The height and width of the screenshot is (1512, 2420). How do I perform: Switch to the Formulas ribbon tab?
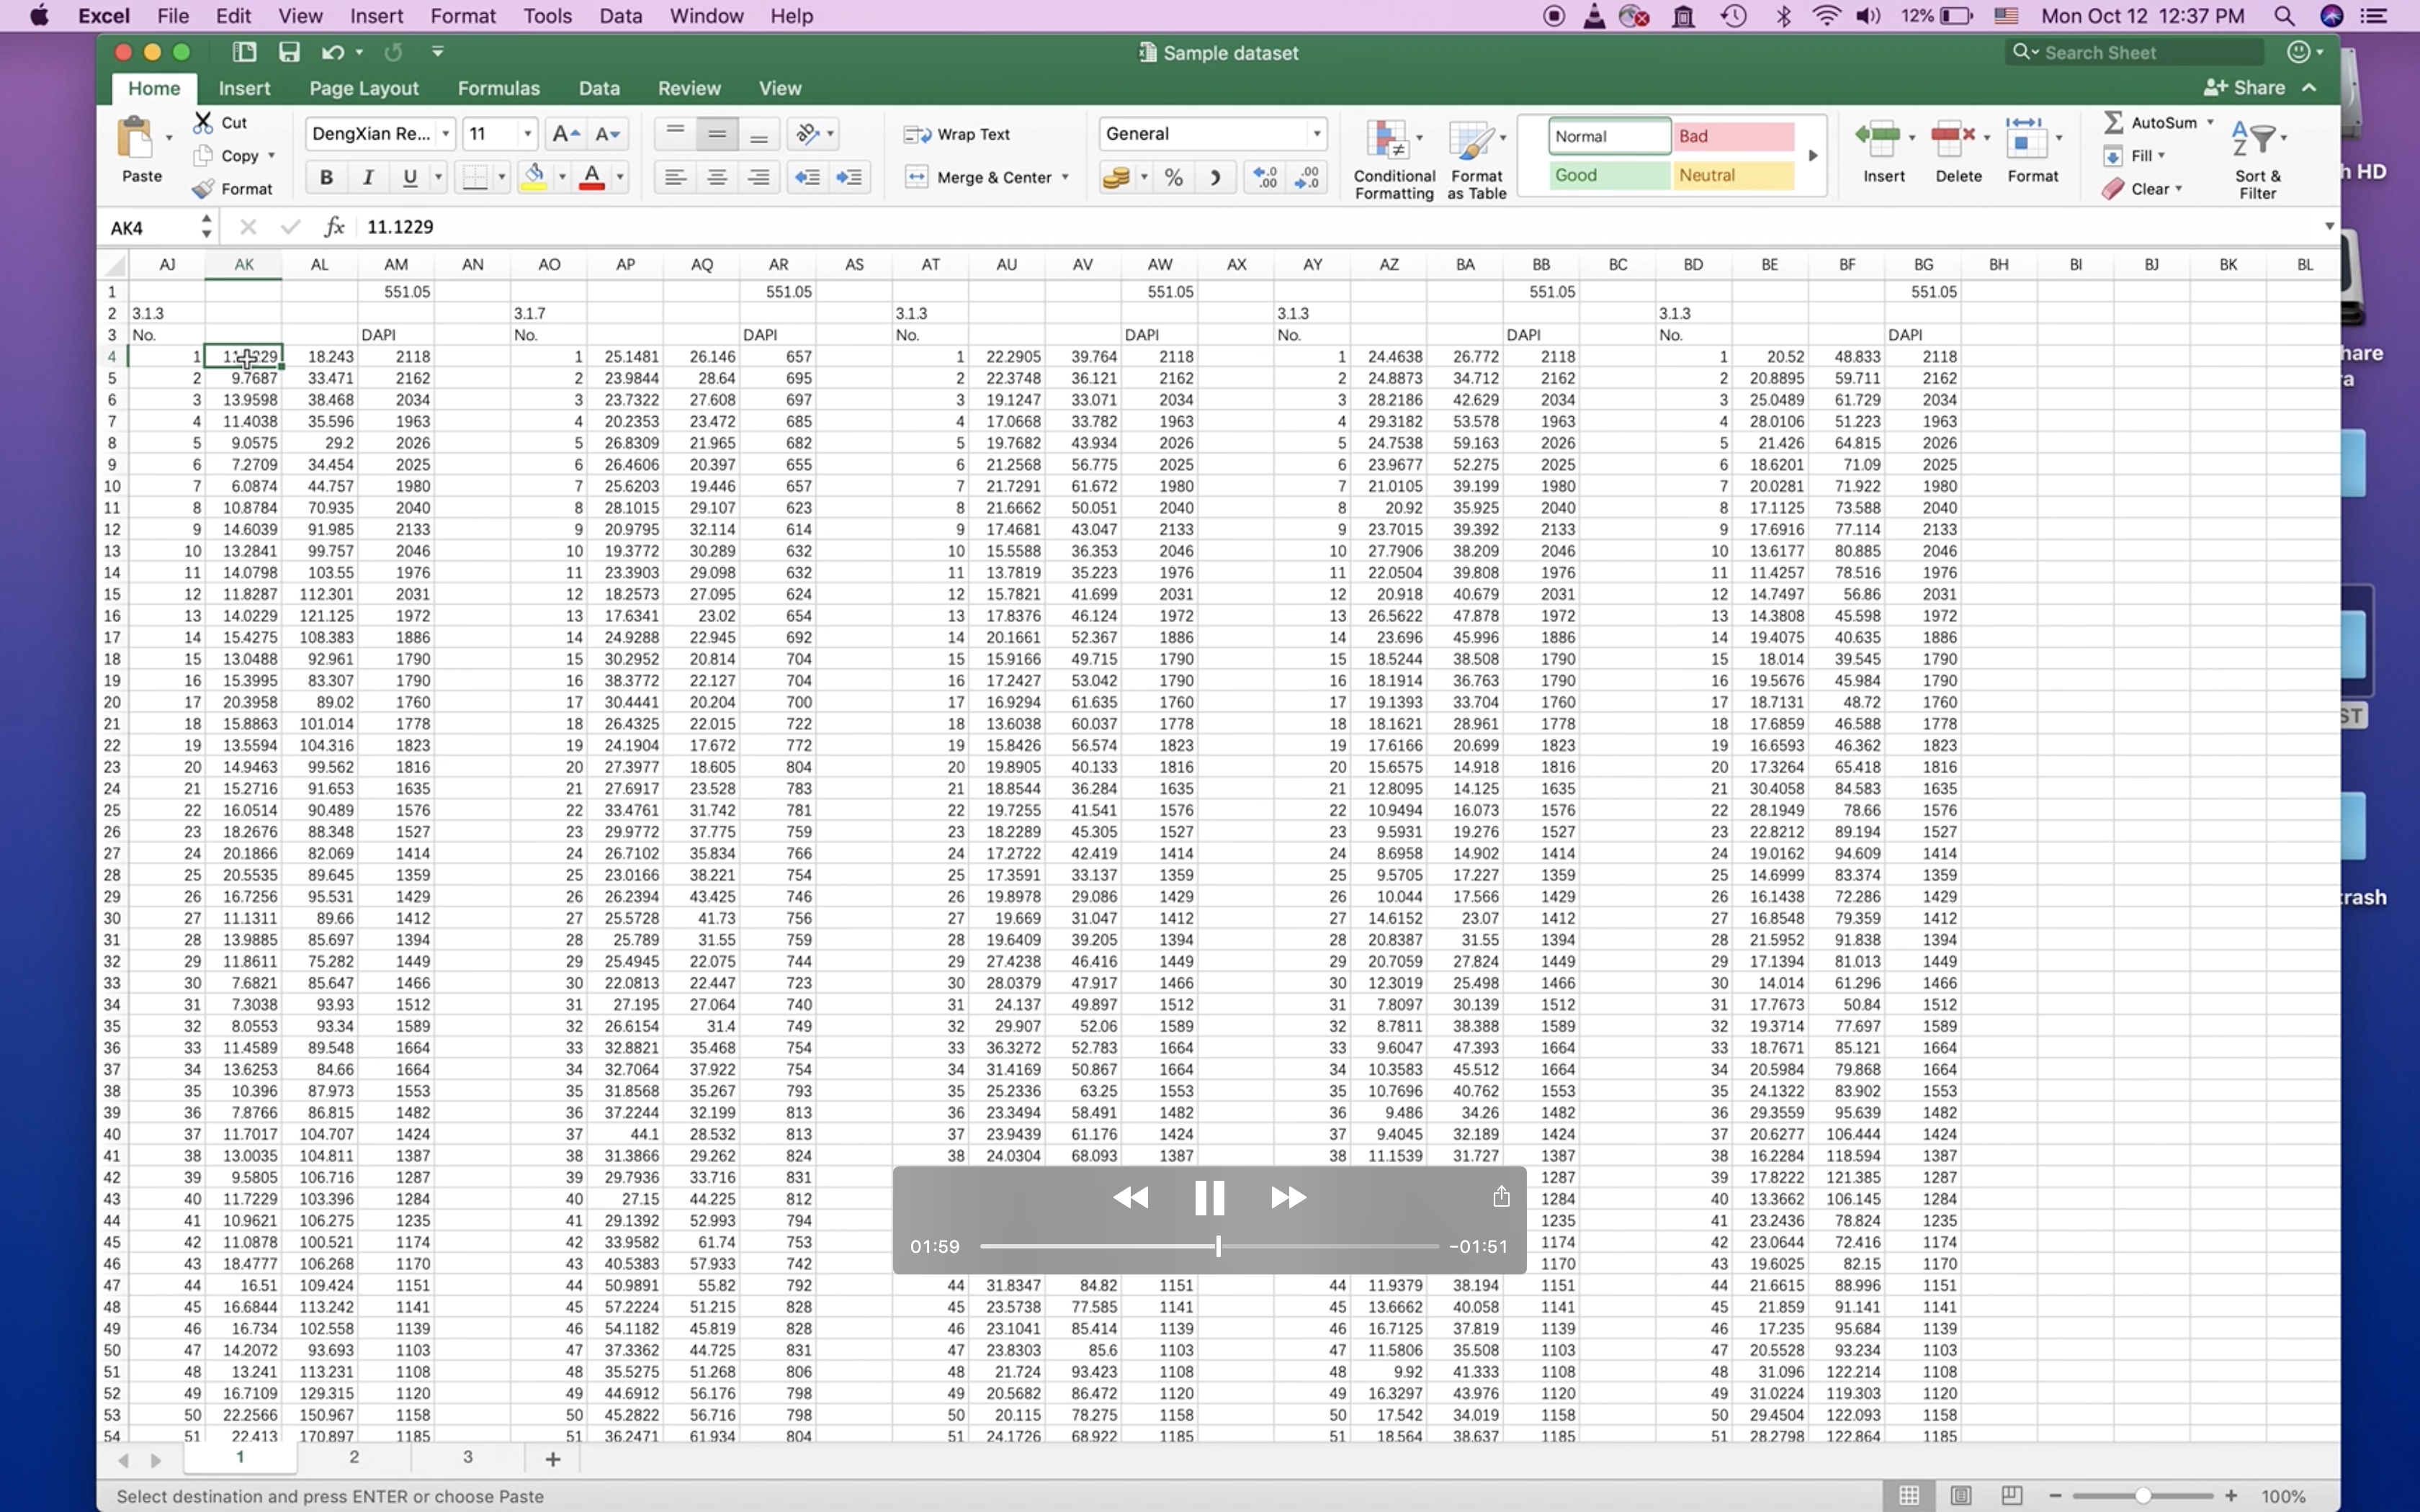498,88
